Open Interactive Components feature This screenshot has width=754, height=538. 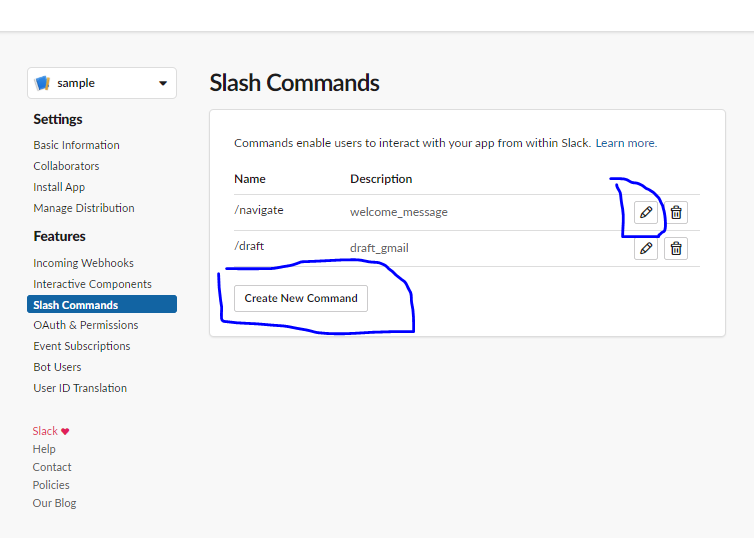pyautogui.click(x=92, y=284)
